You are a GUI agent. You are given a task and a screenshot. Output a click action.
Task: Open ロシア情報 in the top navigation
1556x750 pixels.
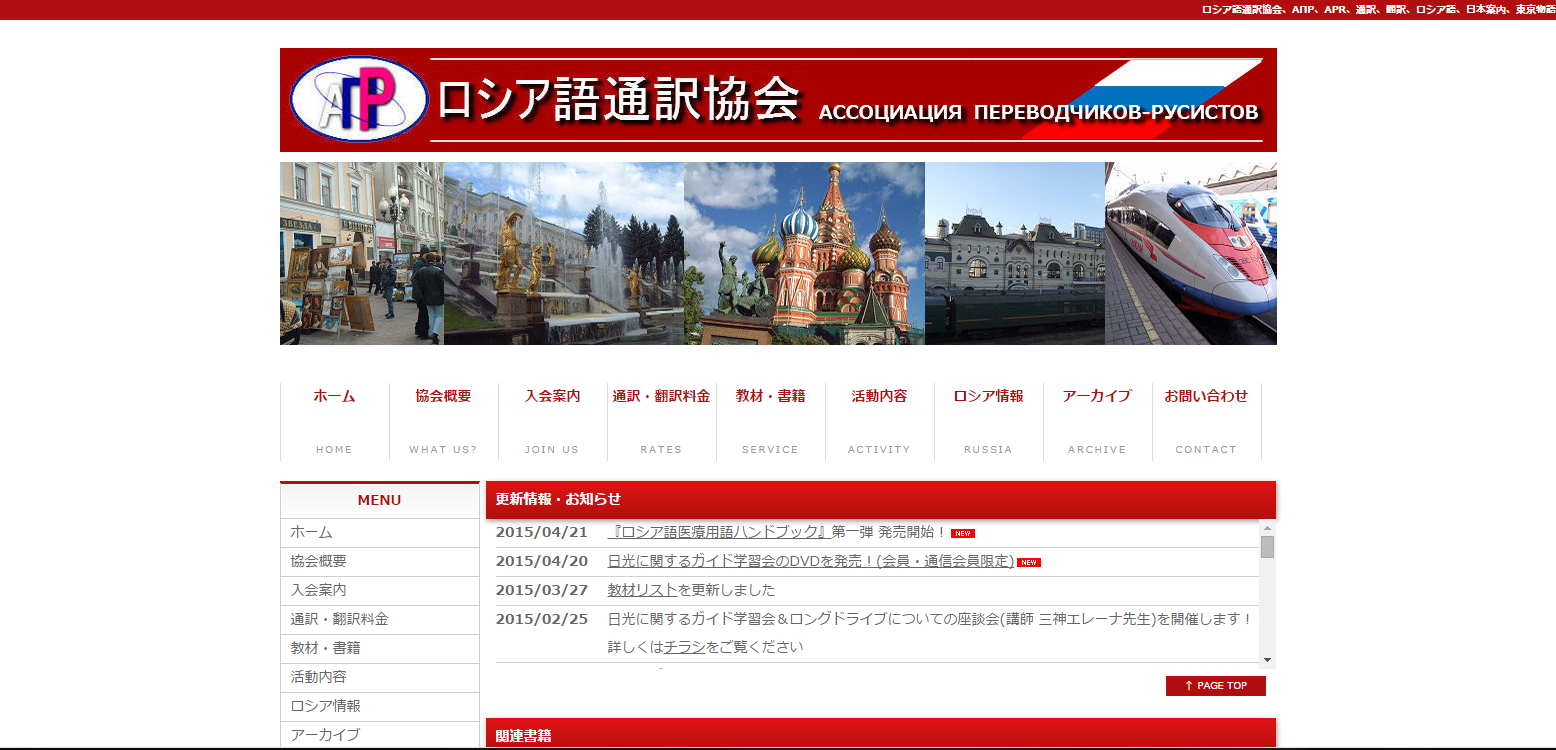(x=988, y=421)
